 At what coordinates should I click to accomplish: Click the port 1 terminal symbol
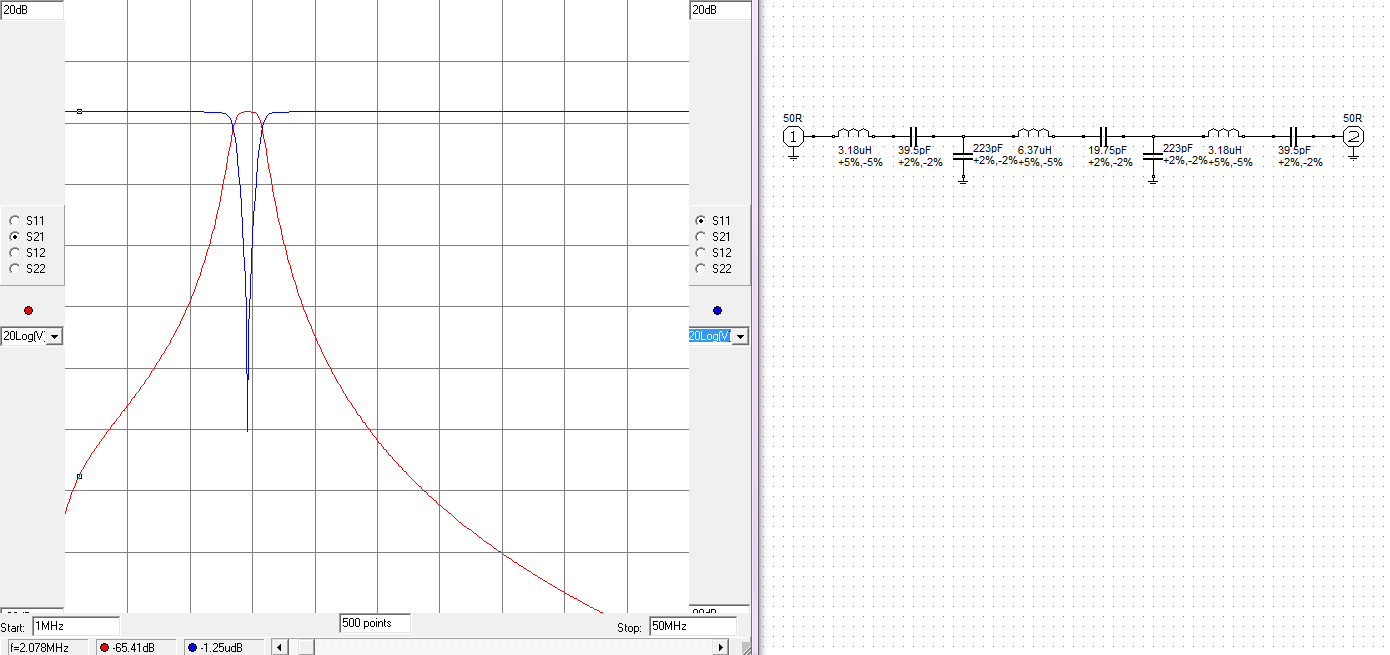coord(792,136)
